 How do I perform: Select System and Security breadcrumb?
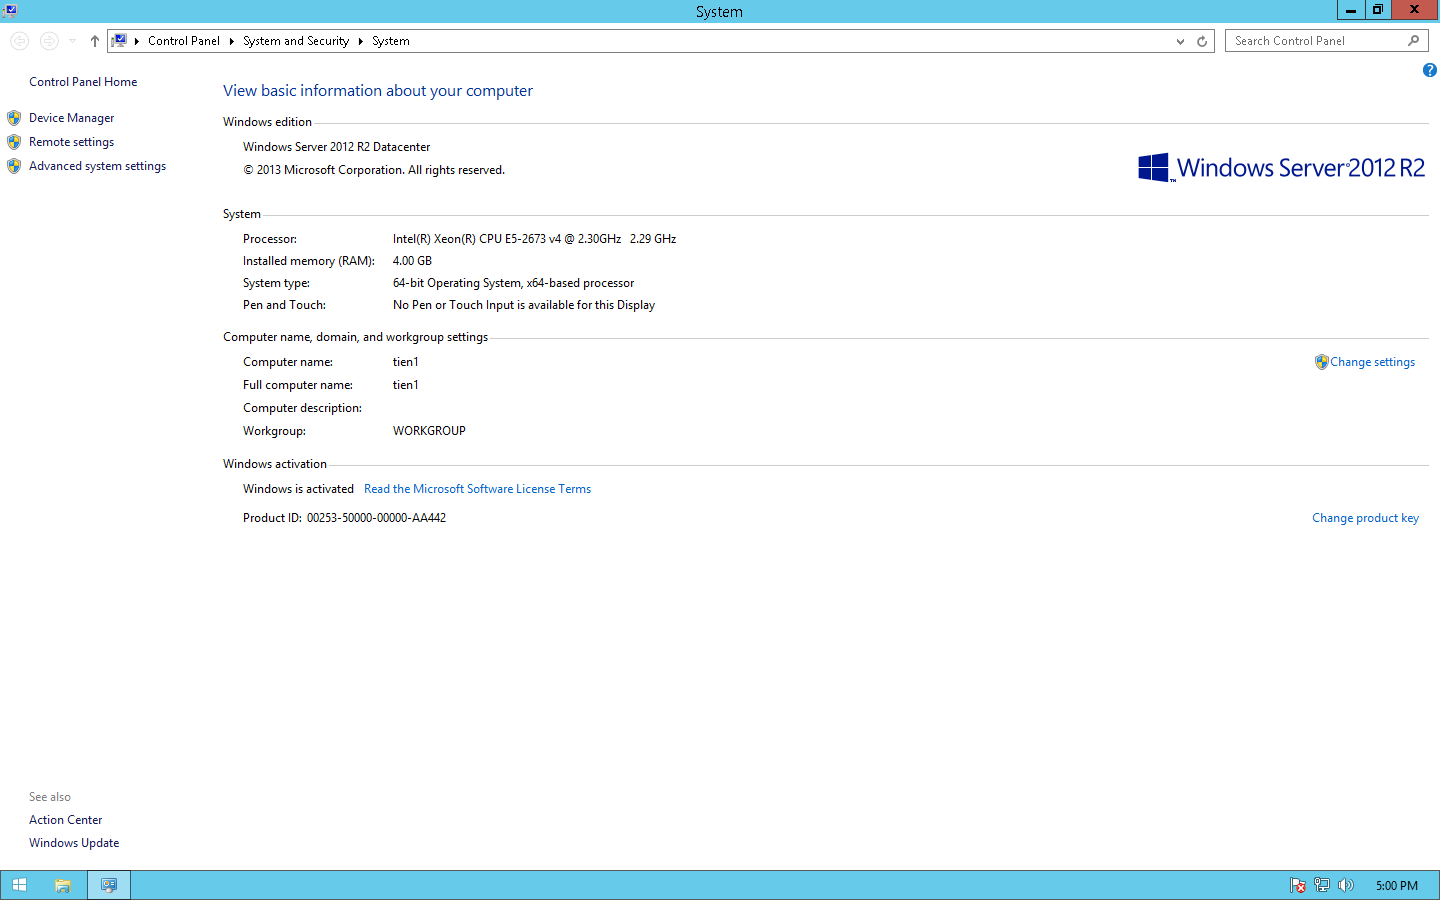coord(295,41)
